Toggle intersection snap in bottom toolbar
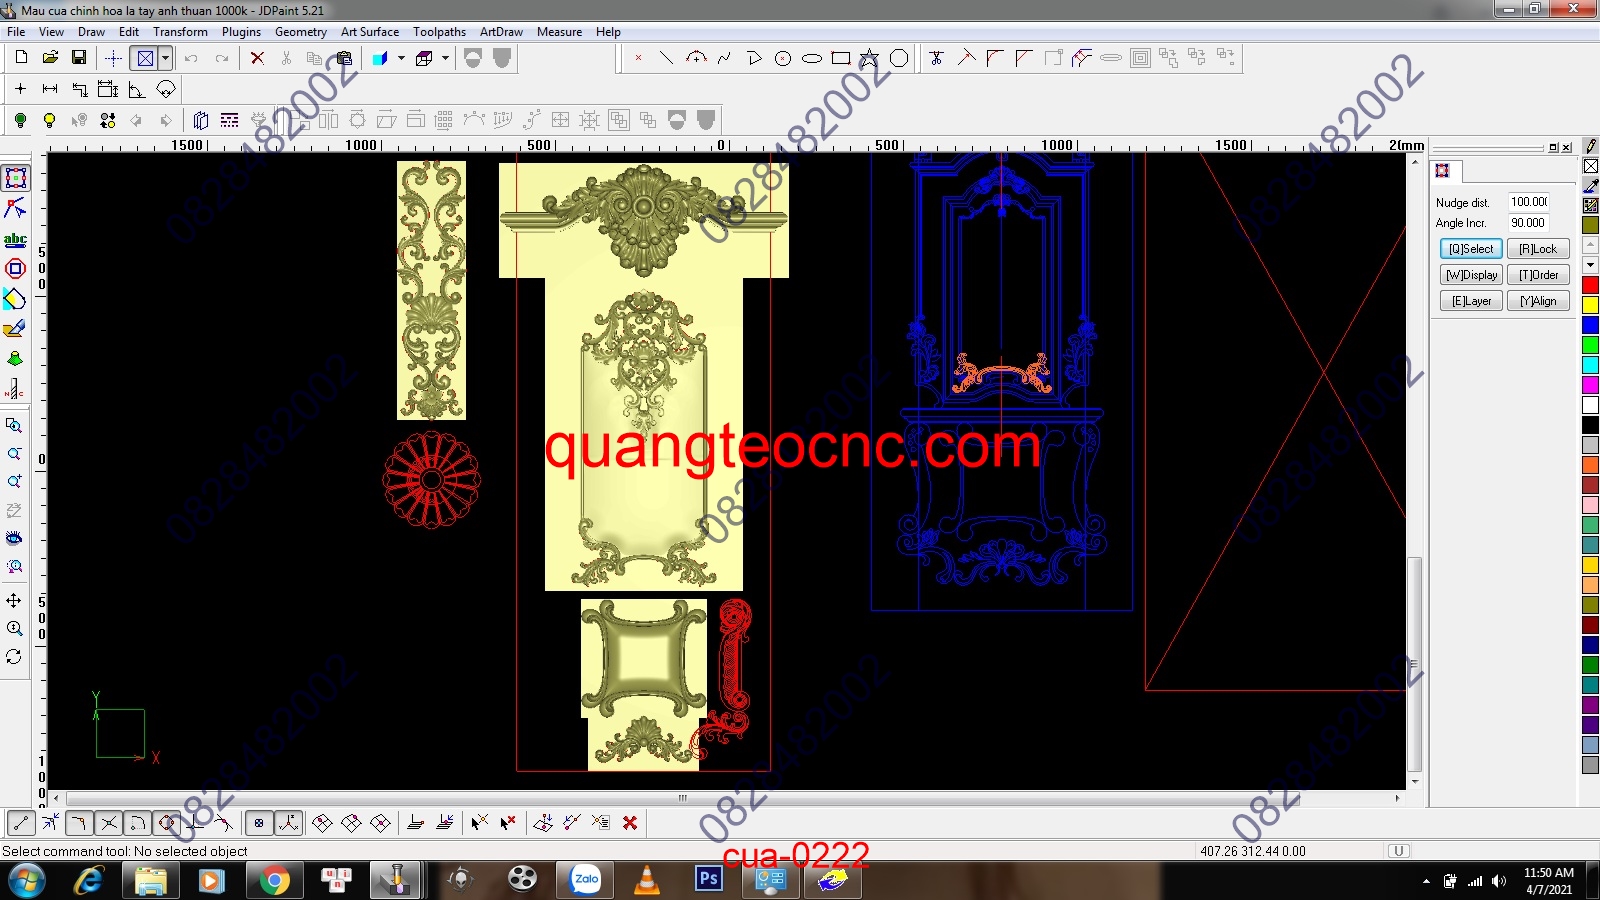This screenshot has width=1600, height=900. (x=109, y=823)
